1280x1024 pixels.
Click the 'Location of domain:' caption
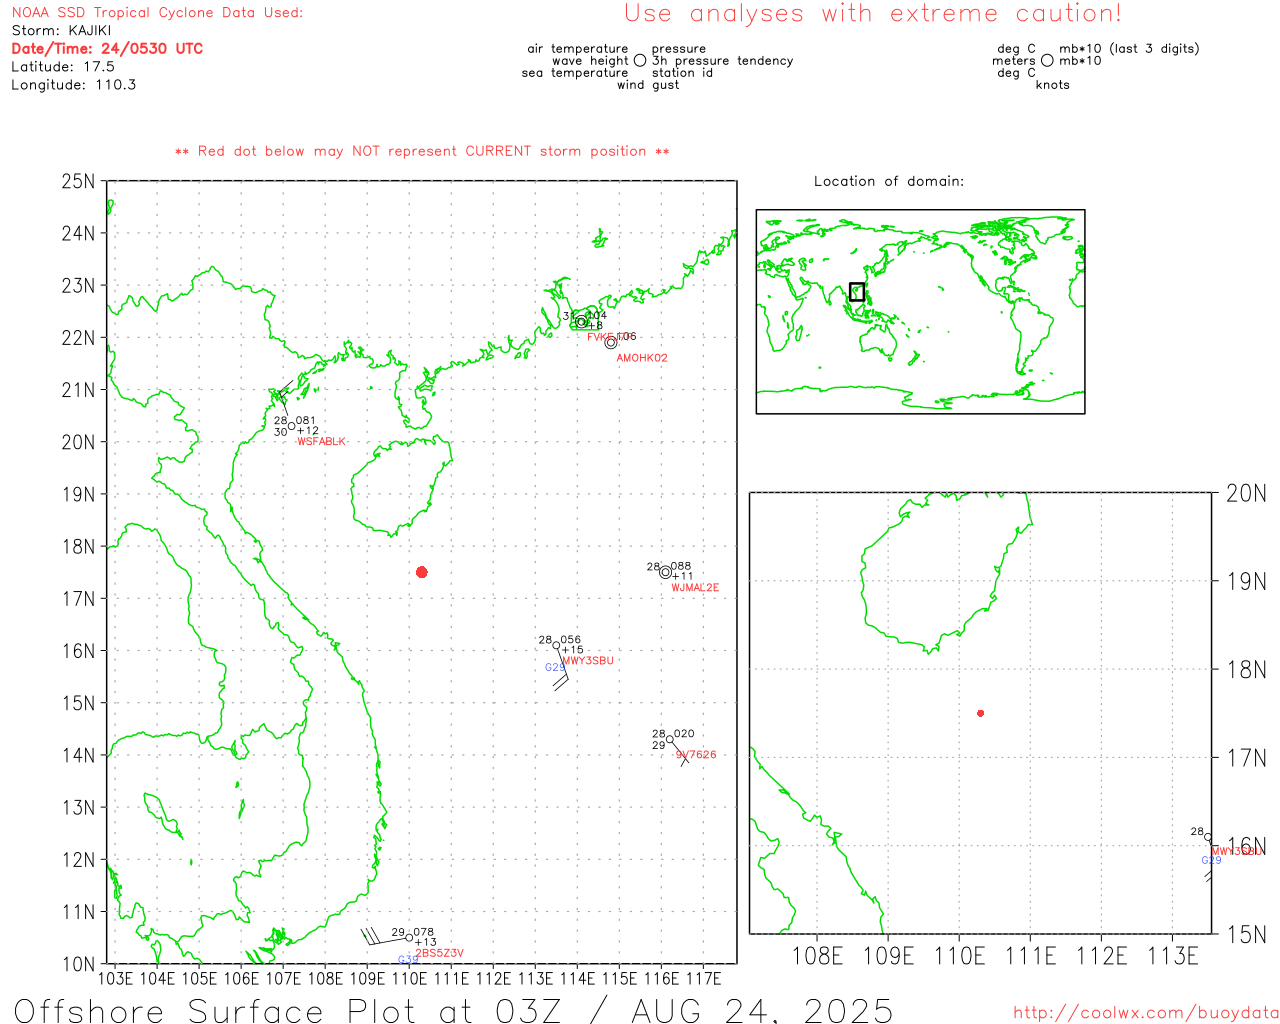(889, 181)
